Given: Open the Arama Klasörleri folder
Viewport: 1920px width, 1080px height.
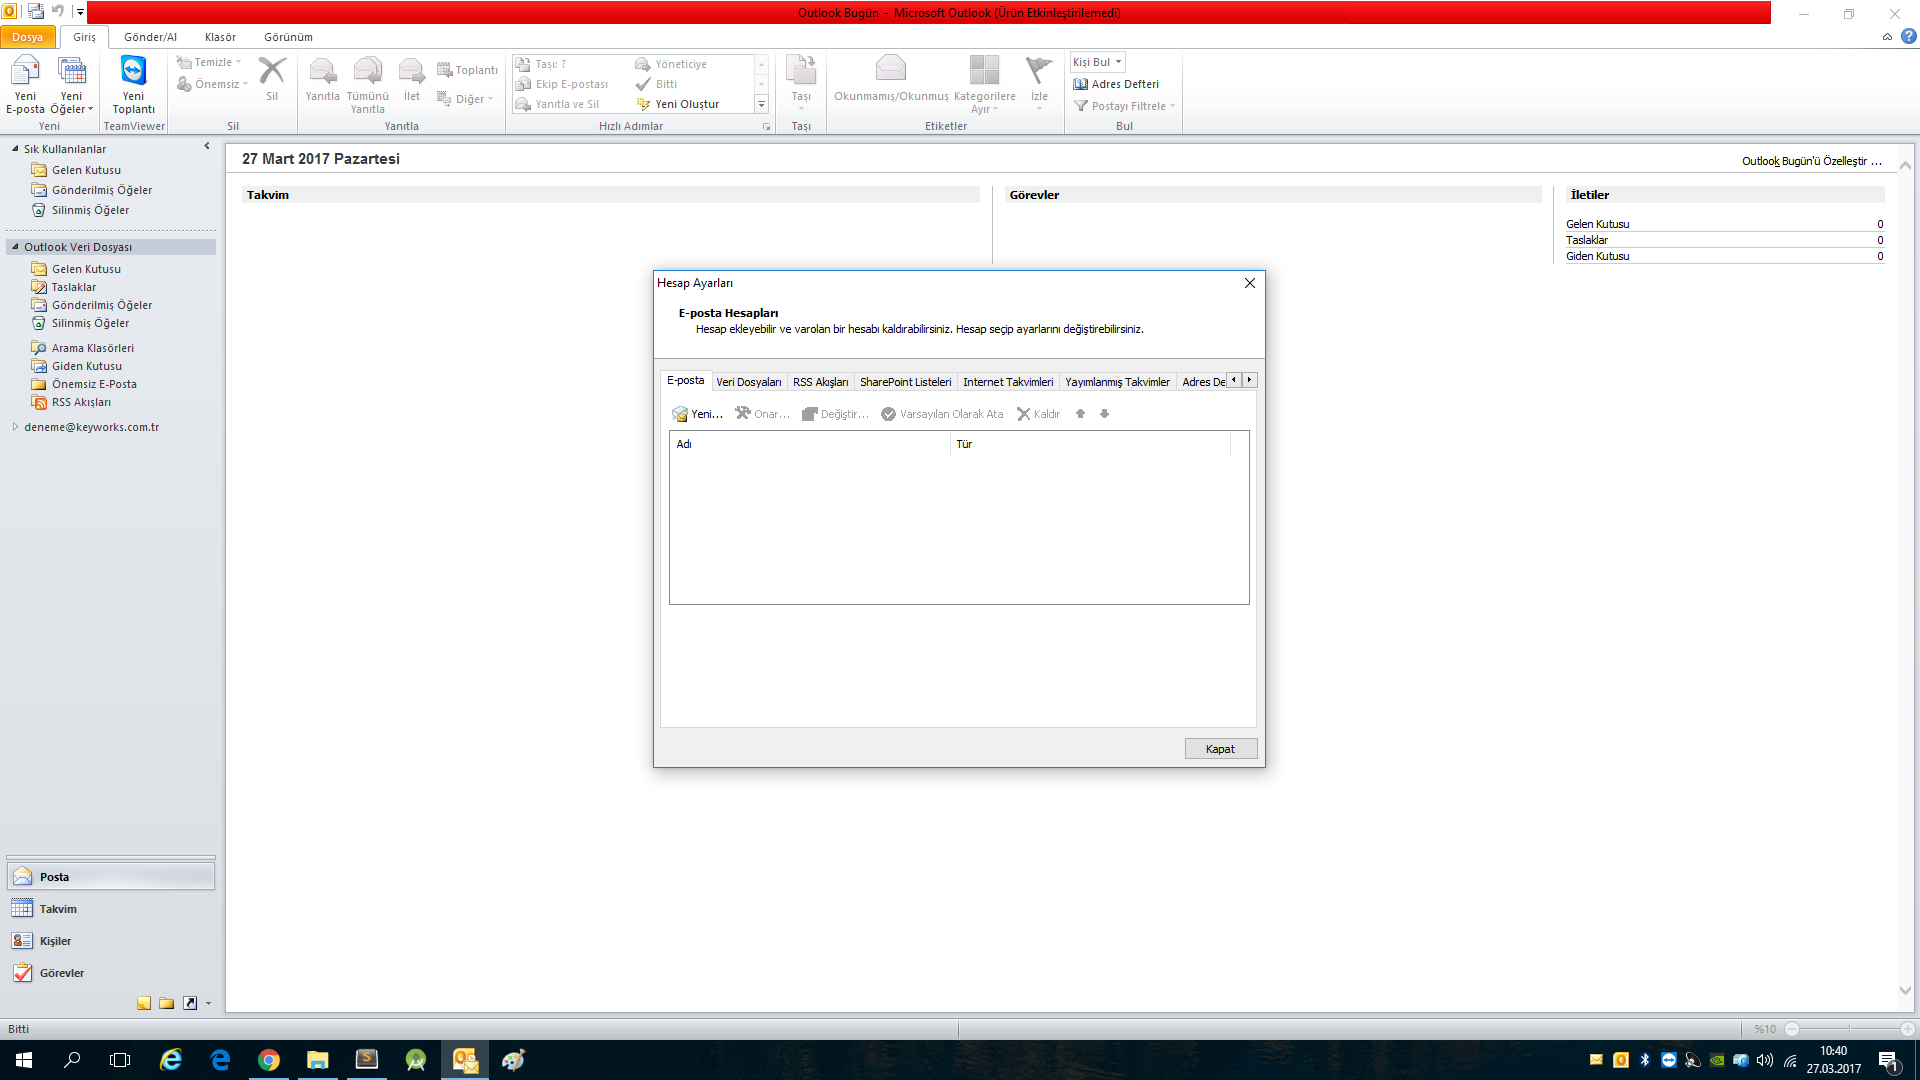Looking at the screenshot, I should coord(92,348).
